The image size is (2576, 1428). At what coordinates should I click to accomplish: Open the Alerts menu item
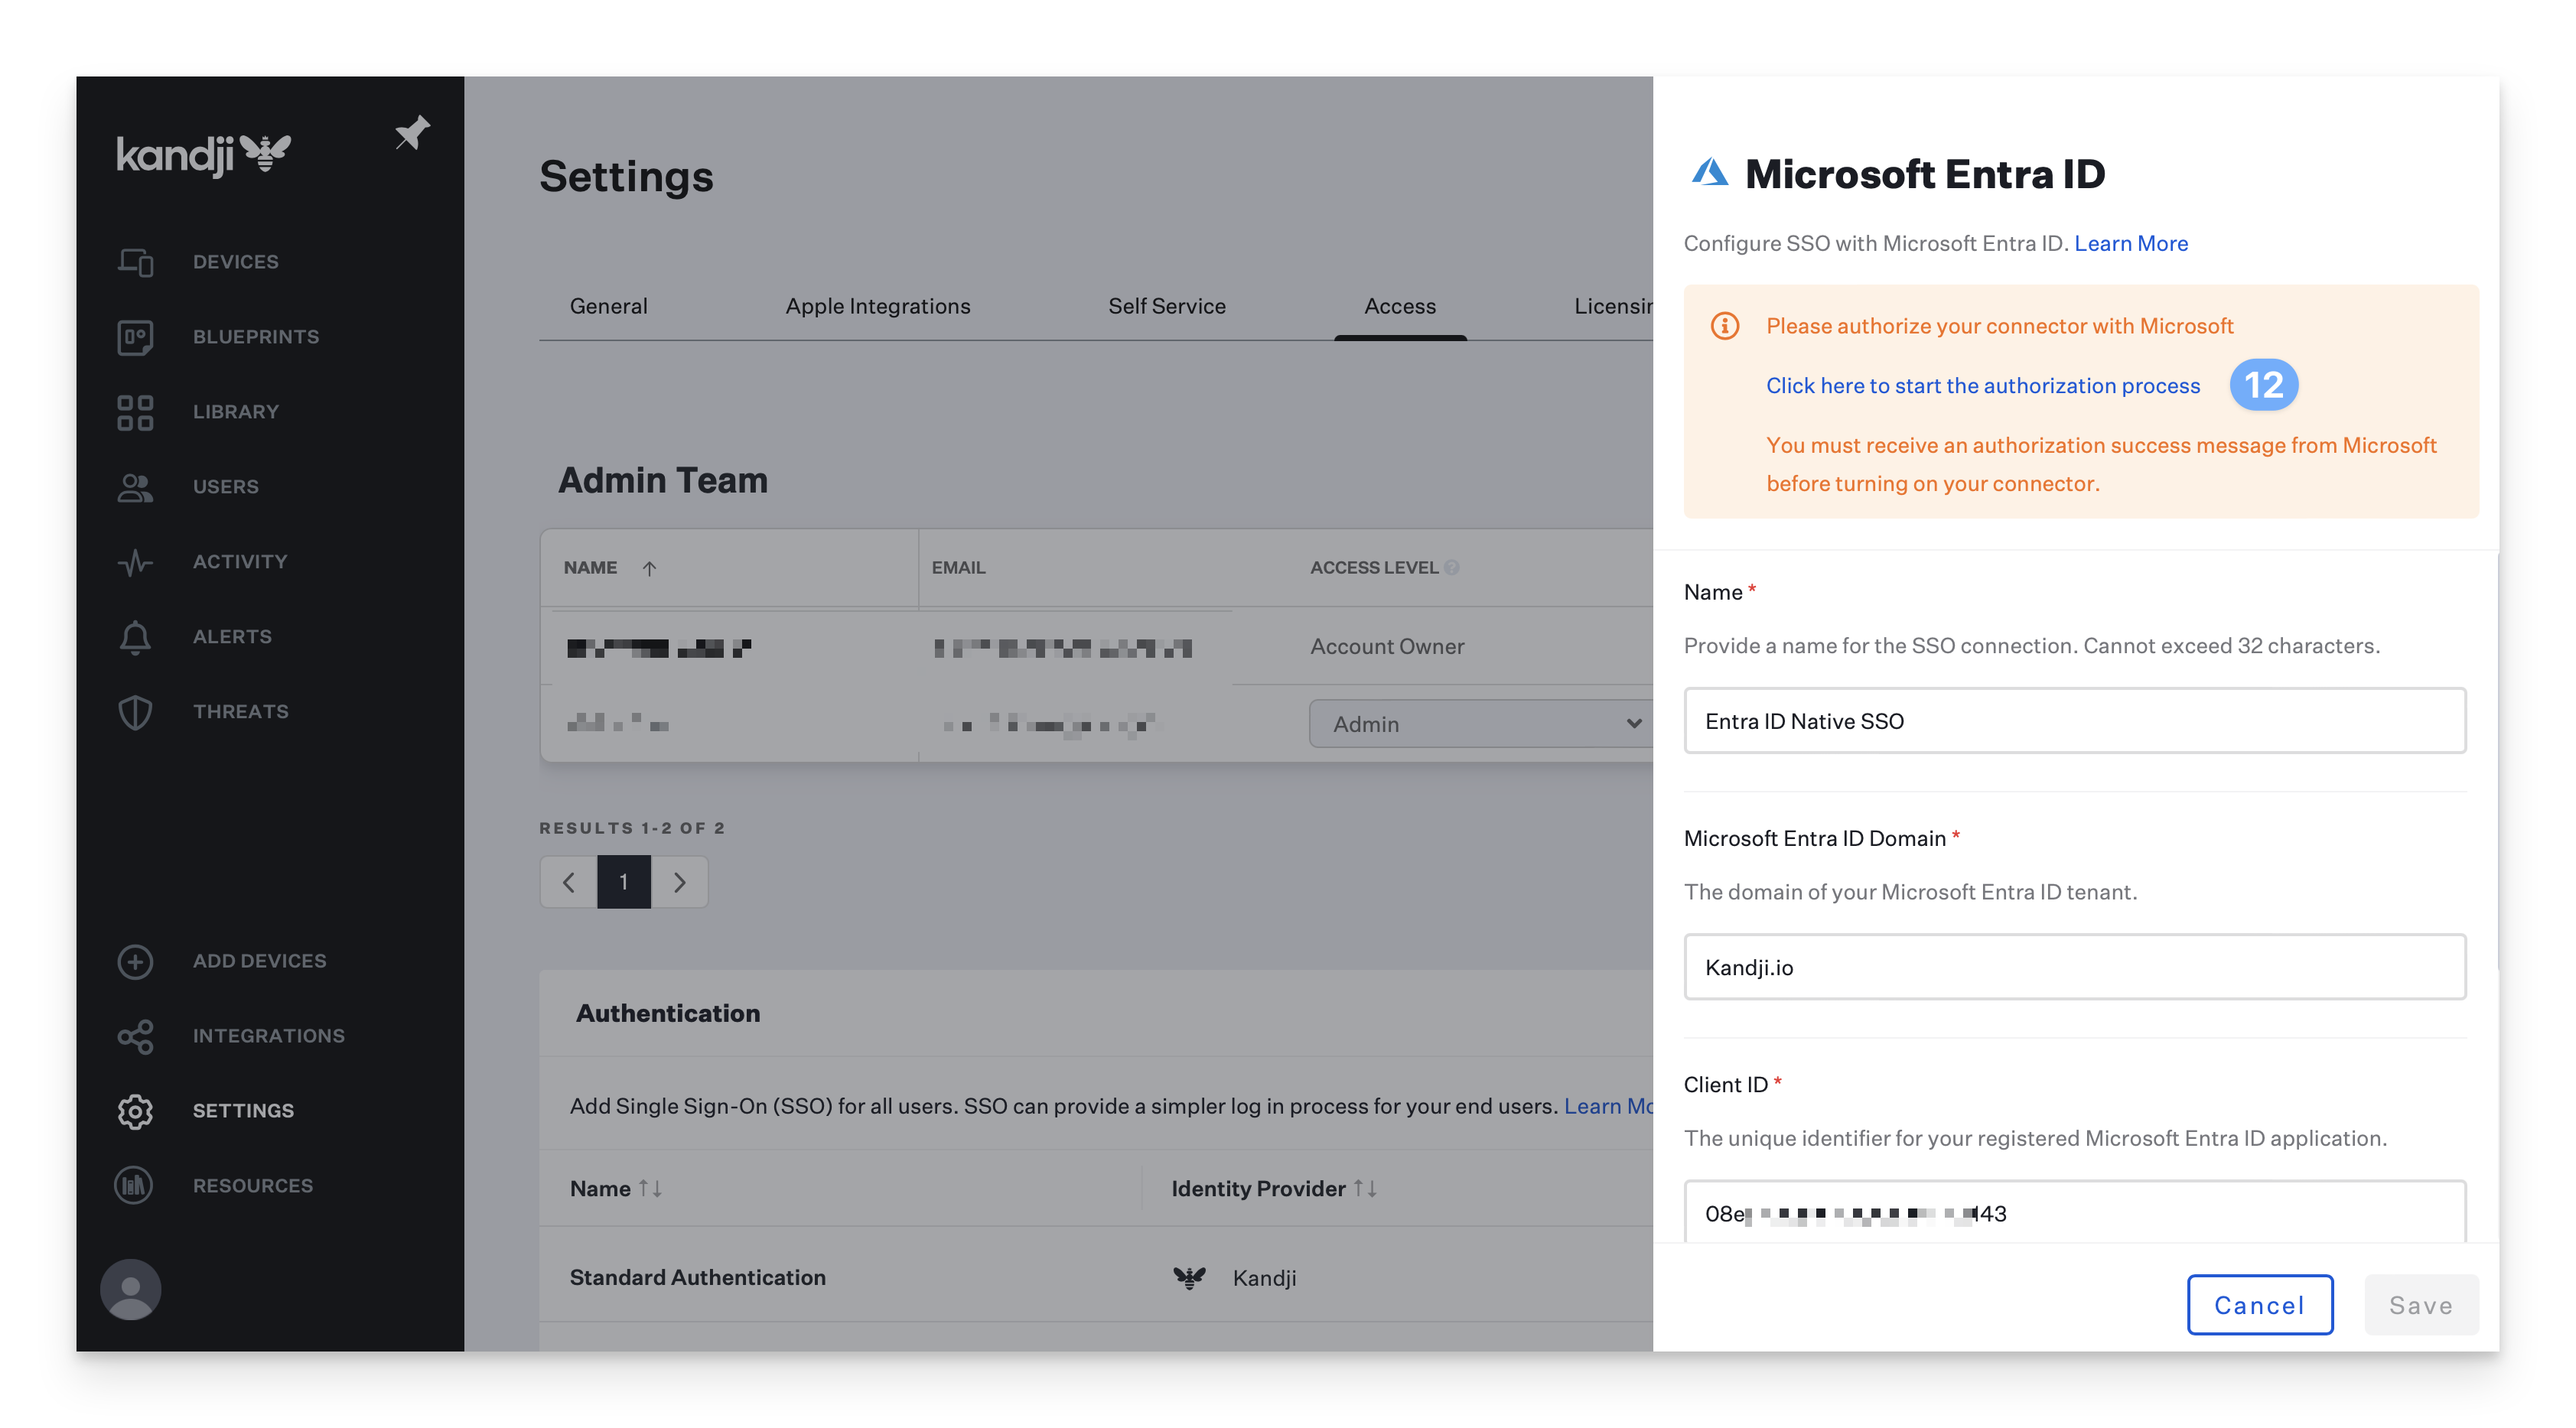[232, 637]
